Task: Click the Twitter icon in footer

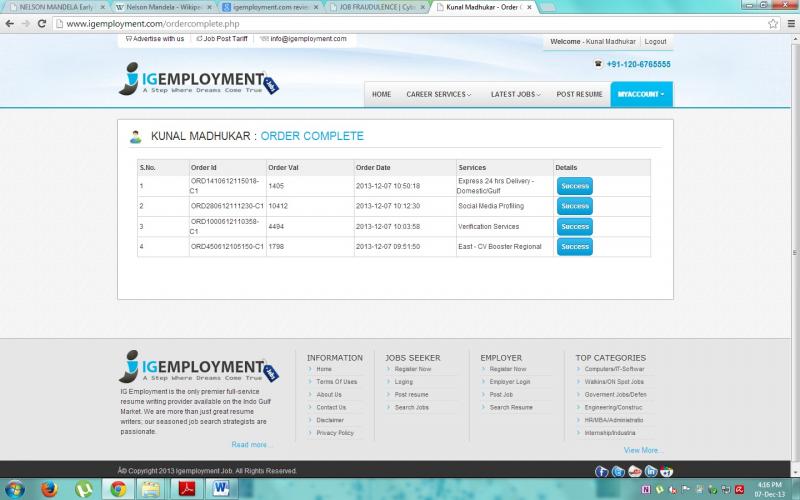Action: [618, 471]
